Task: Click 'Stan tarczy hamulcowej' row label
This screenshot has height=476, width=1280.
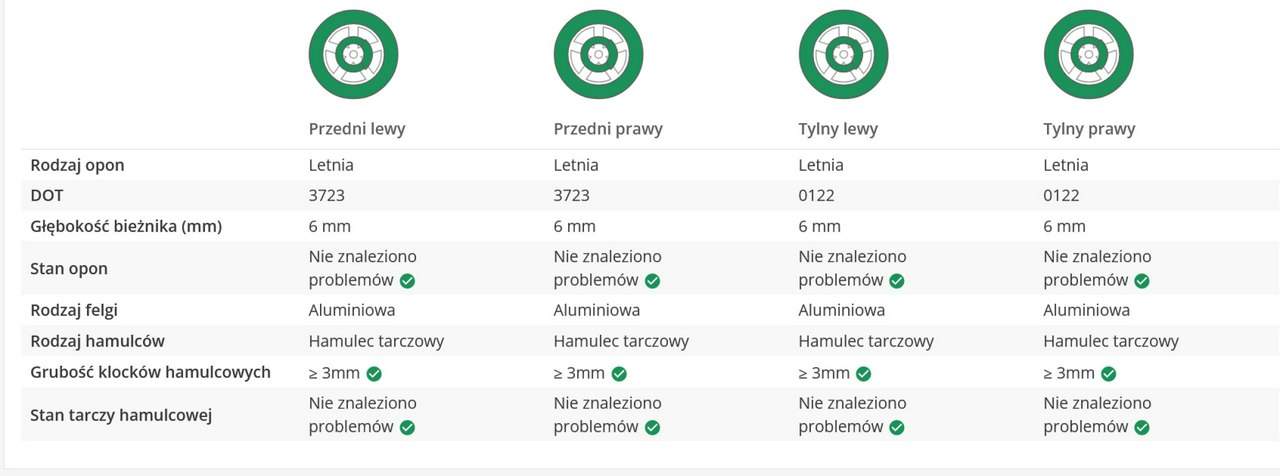Action: pyautogui.click(x=121, y=415)
